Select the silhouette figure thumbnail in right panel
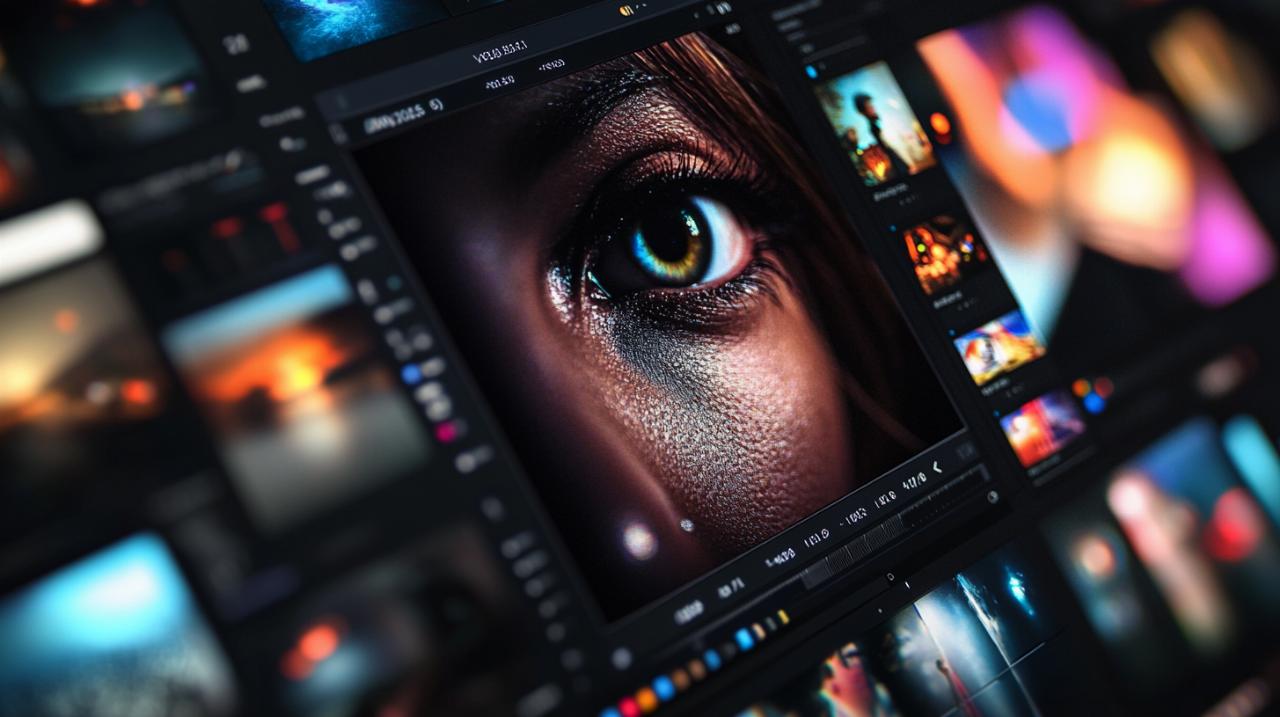The width and height of the screenshot is (1280, 717). pos(874,123)
